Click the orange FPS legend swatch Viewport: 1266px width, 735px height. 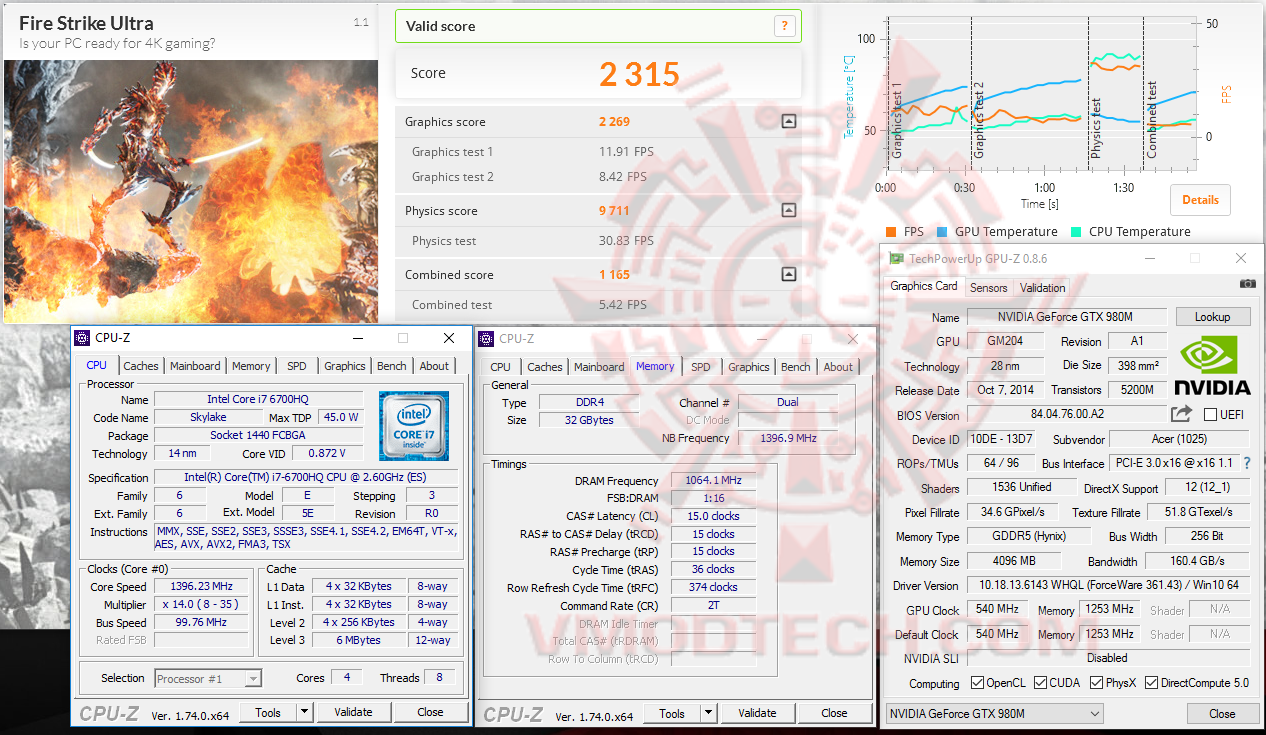891,232
